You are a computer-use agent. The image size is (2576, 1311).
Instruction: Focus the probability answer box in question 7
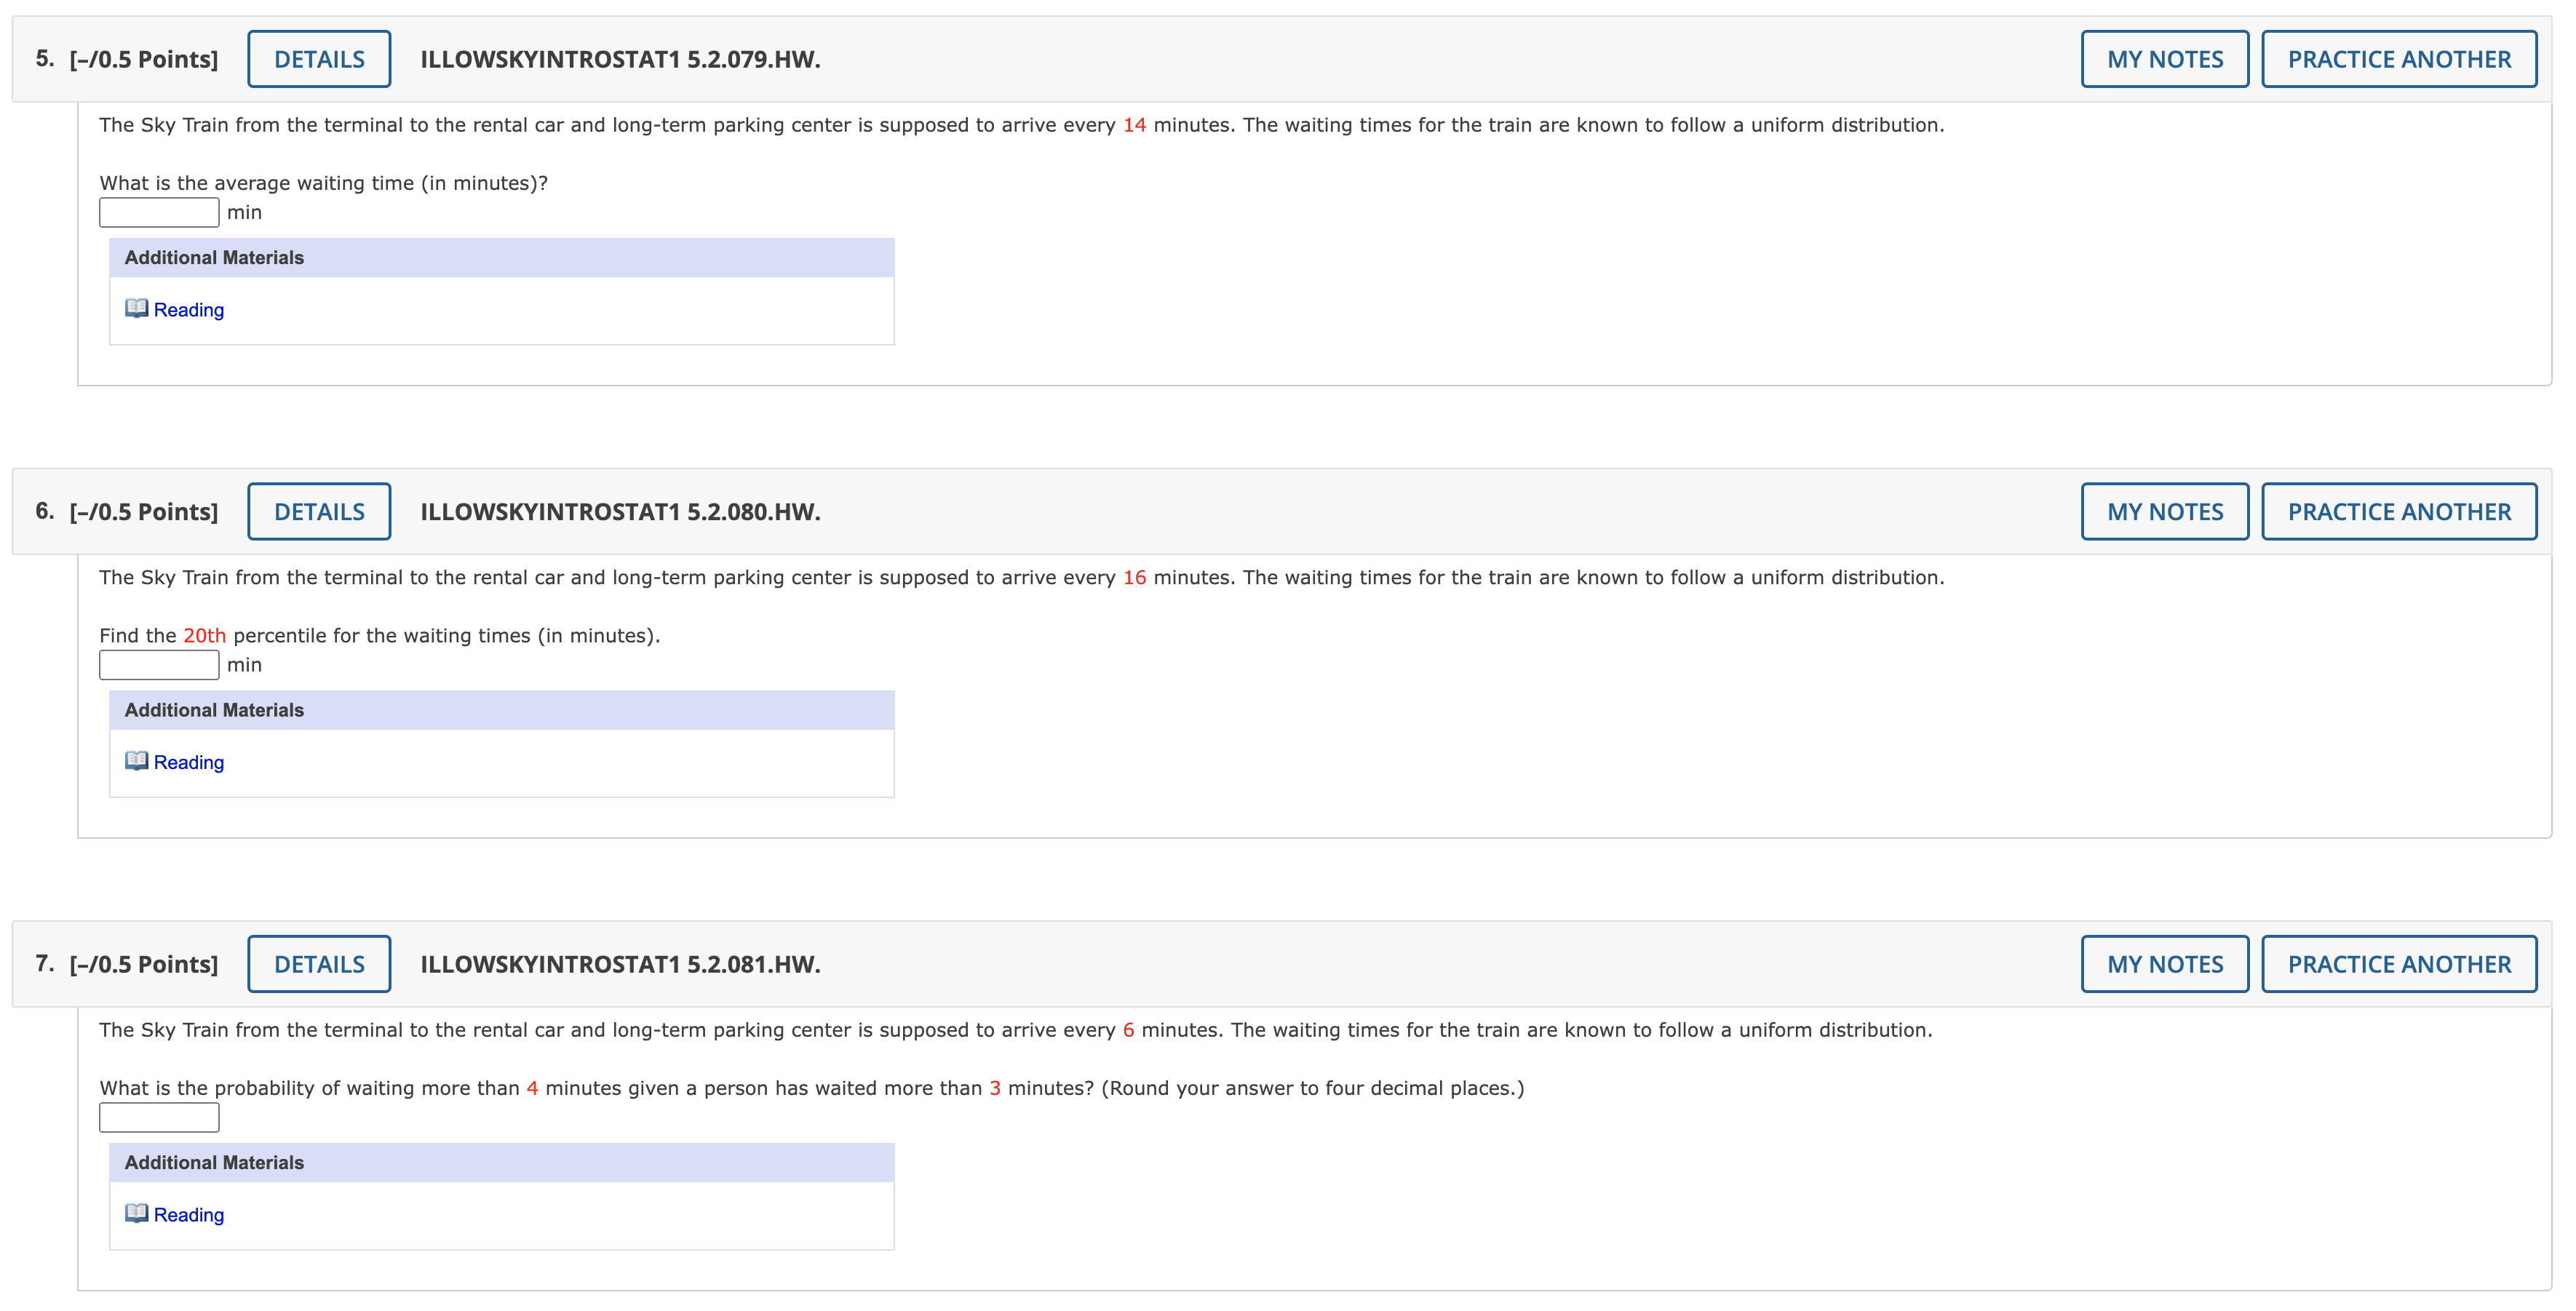pyautogui.click(x=159, y=1118)
